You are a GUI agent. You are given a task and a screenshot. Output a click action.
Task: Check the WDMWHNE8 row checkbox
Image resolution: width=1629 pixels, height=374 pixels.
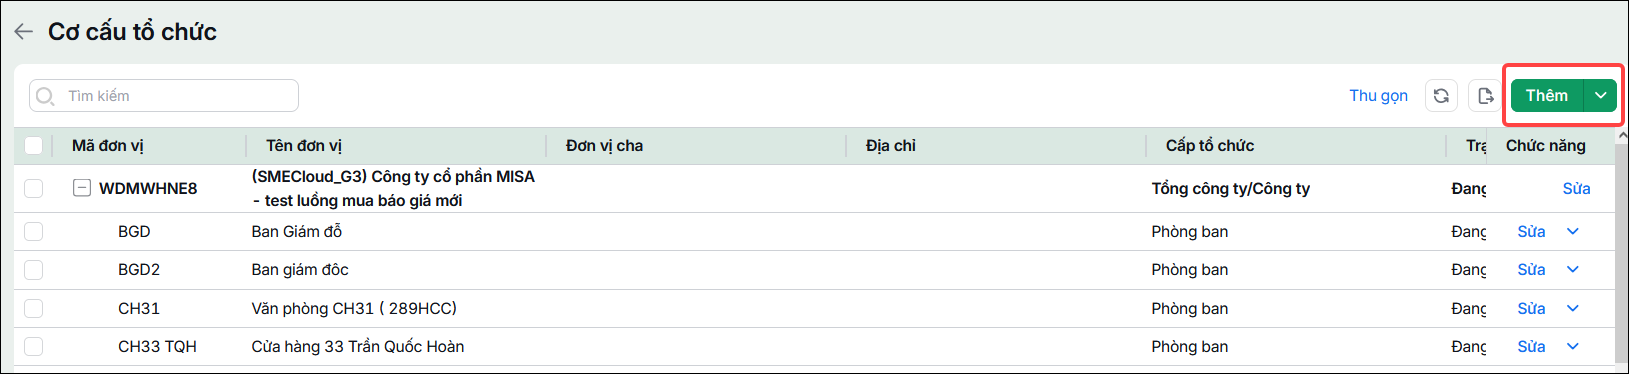[x=34, y=188]
